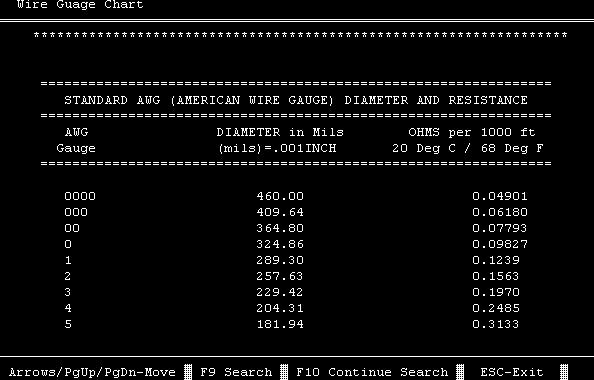This screenshot has height=380, width=594.
Task: Click diameter value 204.31
Action: point(280,308)
